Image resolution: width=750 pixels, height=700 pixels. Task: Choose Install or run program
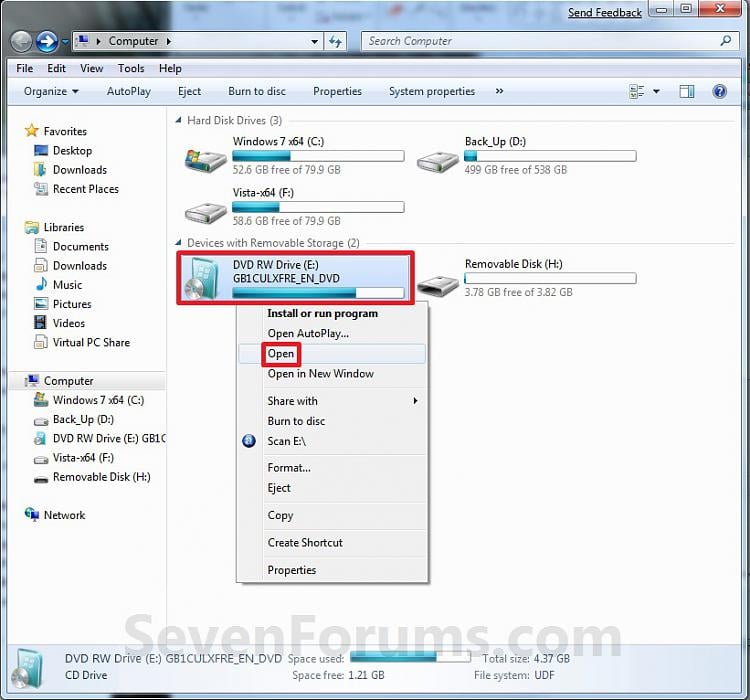tap(331, 313)
